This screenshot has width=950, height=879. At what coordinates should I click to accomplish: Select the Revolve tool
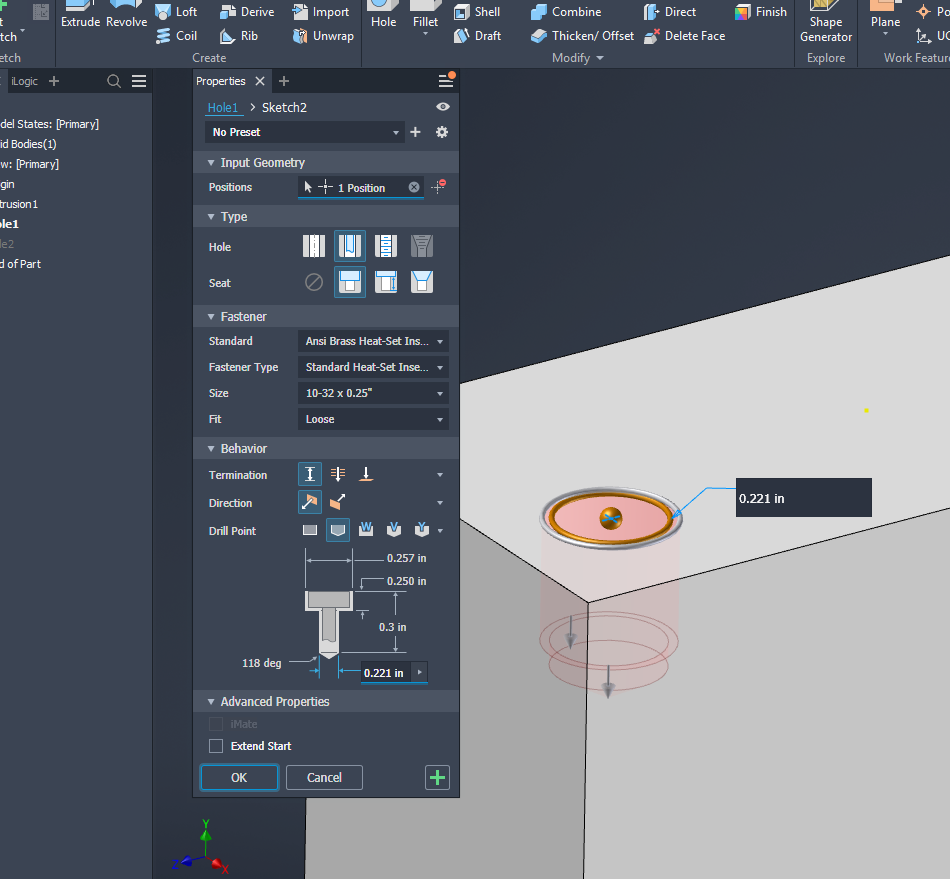pyautogui.click(x=126, y=15)
